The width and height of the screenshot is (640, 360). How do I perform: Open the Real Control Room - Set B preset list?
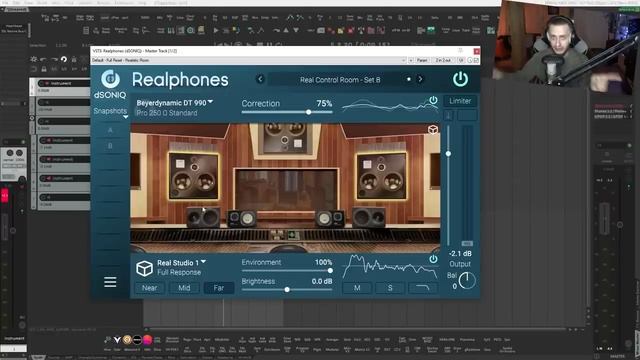[340, 80]
